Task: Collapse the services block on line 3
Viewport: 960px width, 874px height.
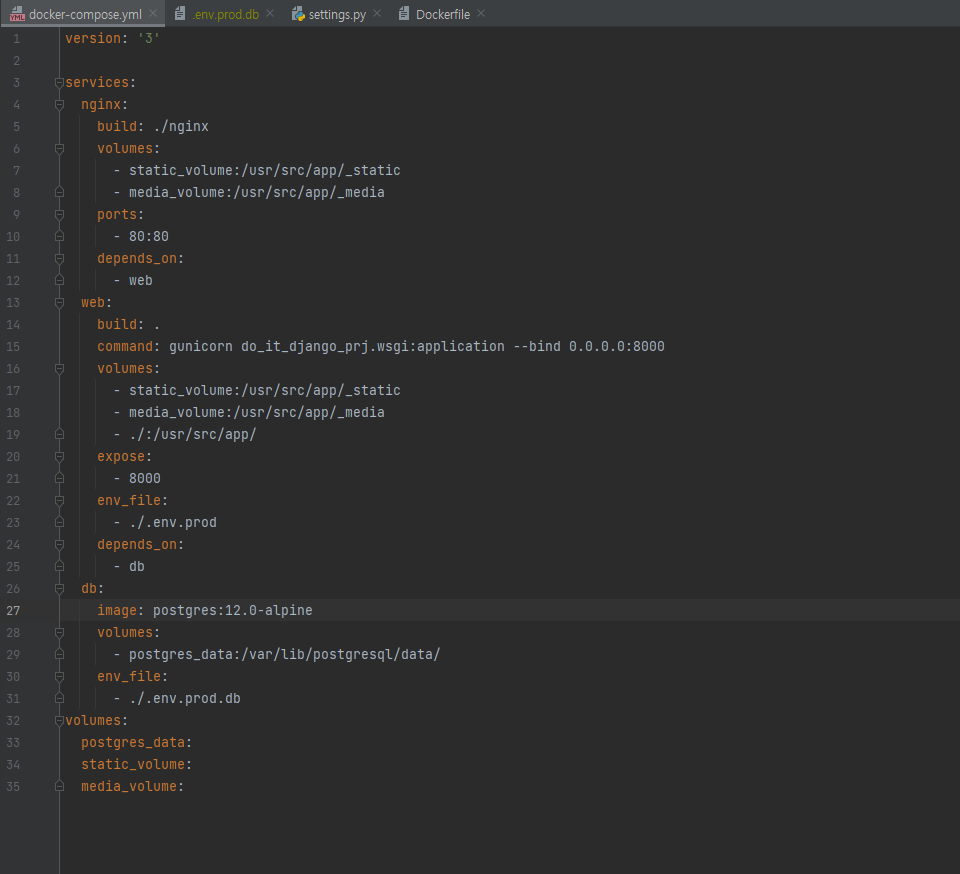Action: click(x=59, y=83)
